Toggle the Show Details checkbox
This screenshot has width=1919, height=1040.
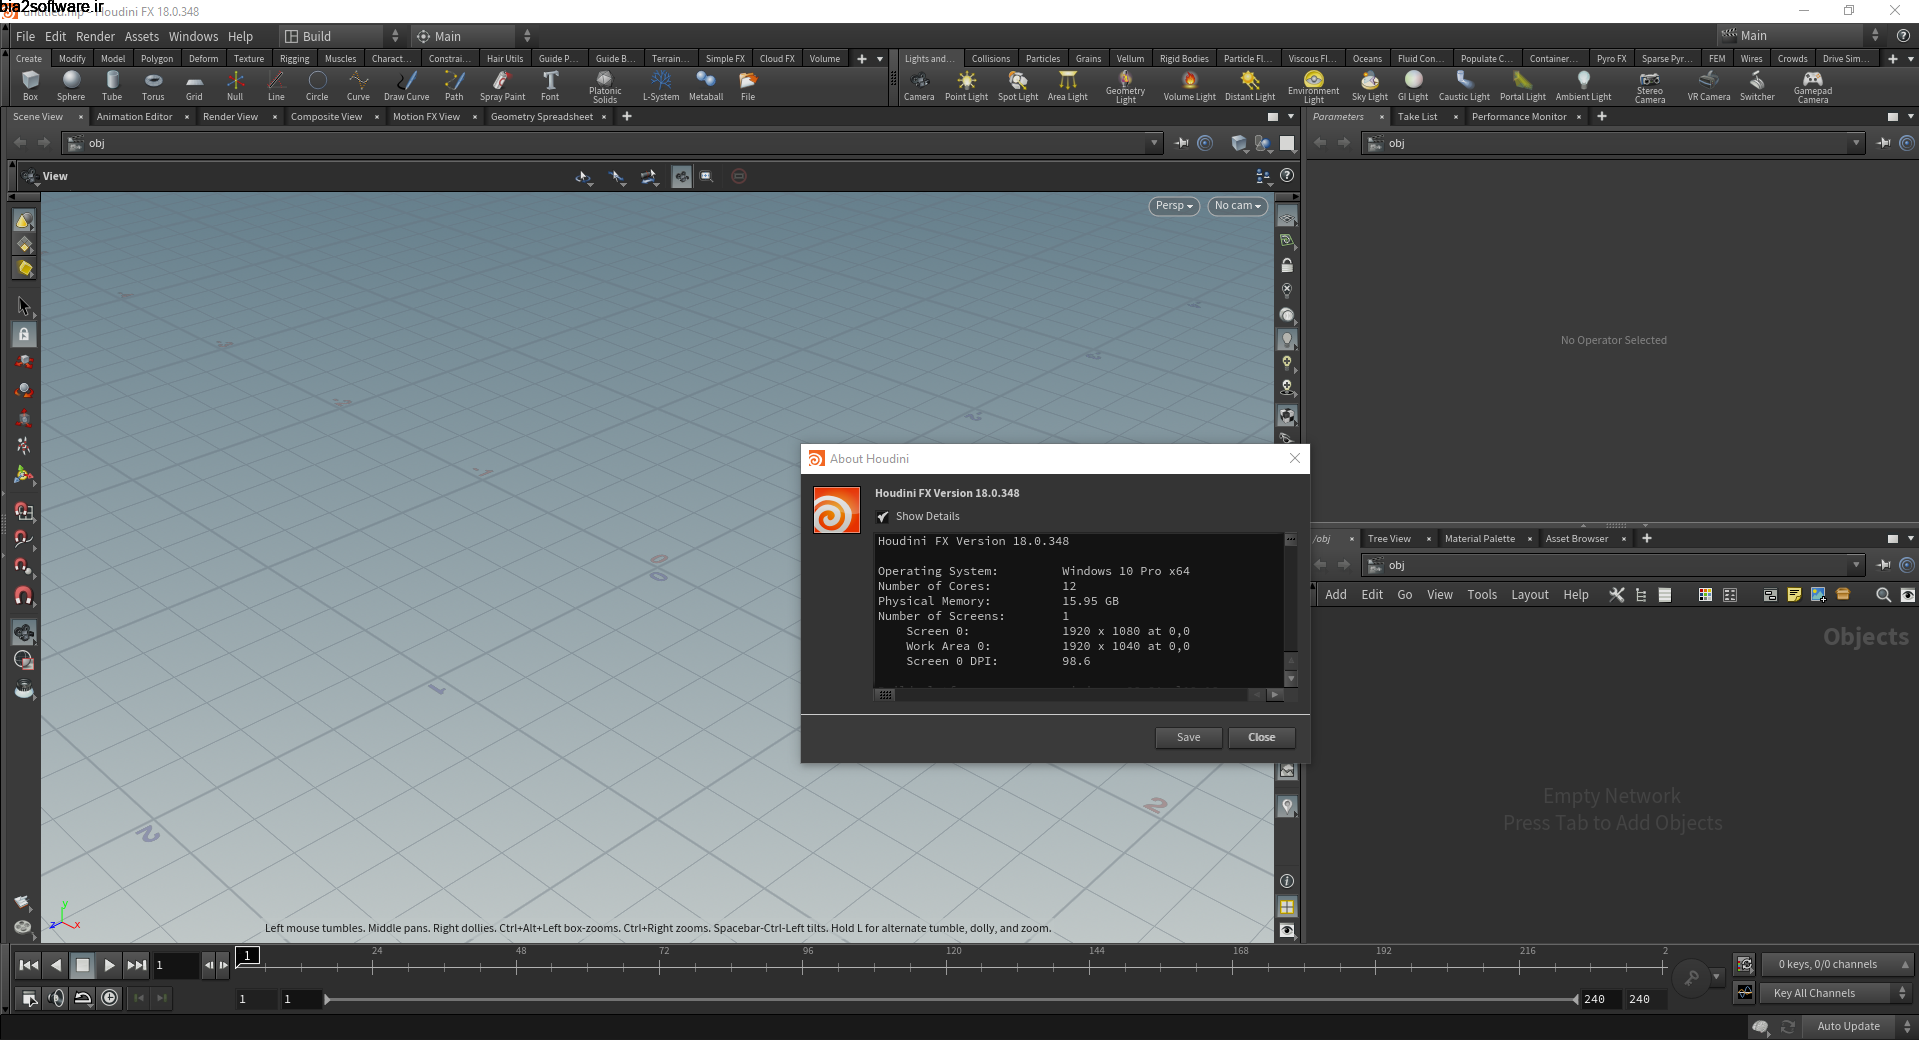883,516
